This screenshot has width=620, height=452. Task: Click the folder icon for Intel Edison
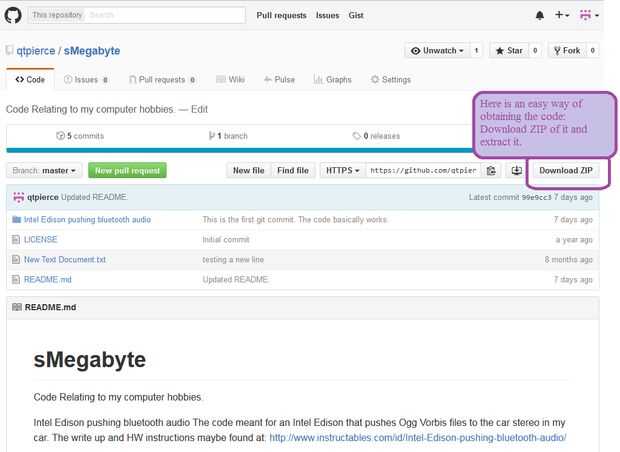click(16, 219)
